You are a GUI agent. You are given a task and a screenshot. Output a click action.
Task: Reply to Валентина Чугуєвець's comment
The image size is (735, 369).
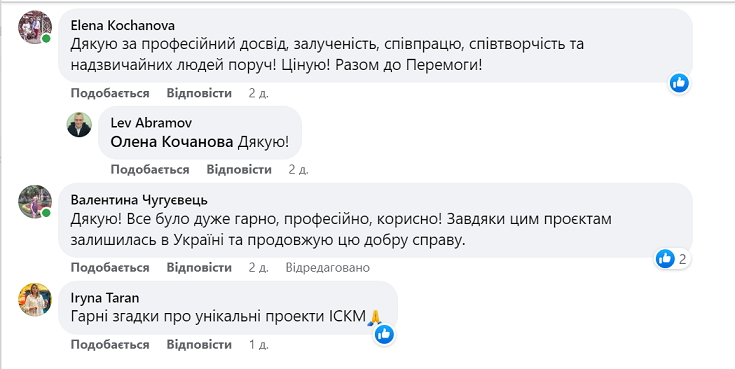[199, 268]
